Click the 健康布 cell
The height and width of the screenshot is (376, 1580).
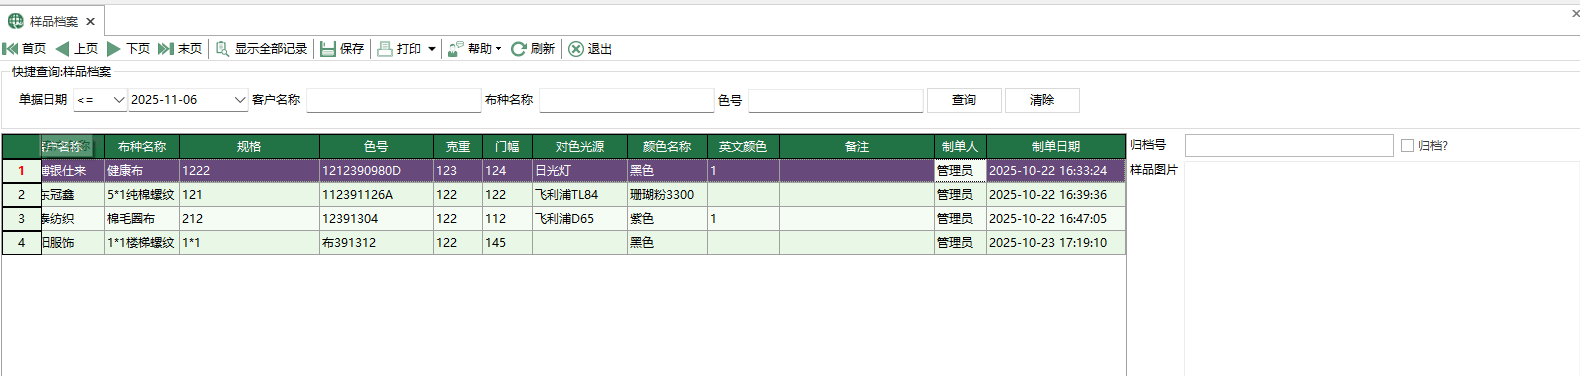click(142, 171)
